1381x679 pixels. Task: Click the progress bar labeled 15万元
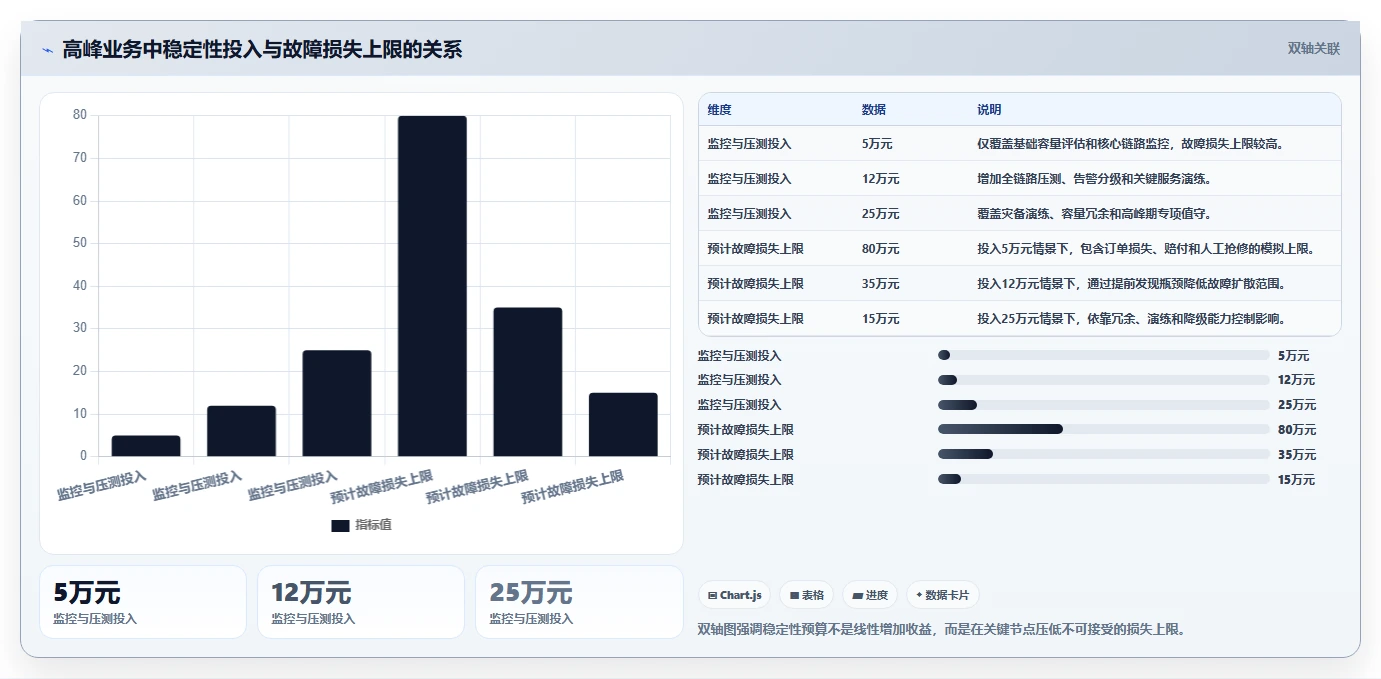tap(1104, 480)
